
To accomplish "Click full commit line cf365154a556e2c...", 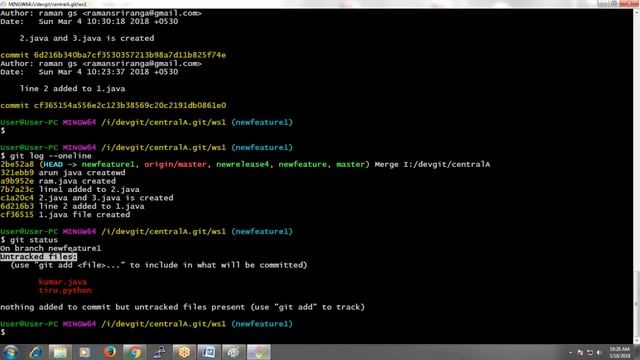I will (x=113, y=105).
